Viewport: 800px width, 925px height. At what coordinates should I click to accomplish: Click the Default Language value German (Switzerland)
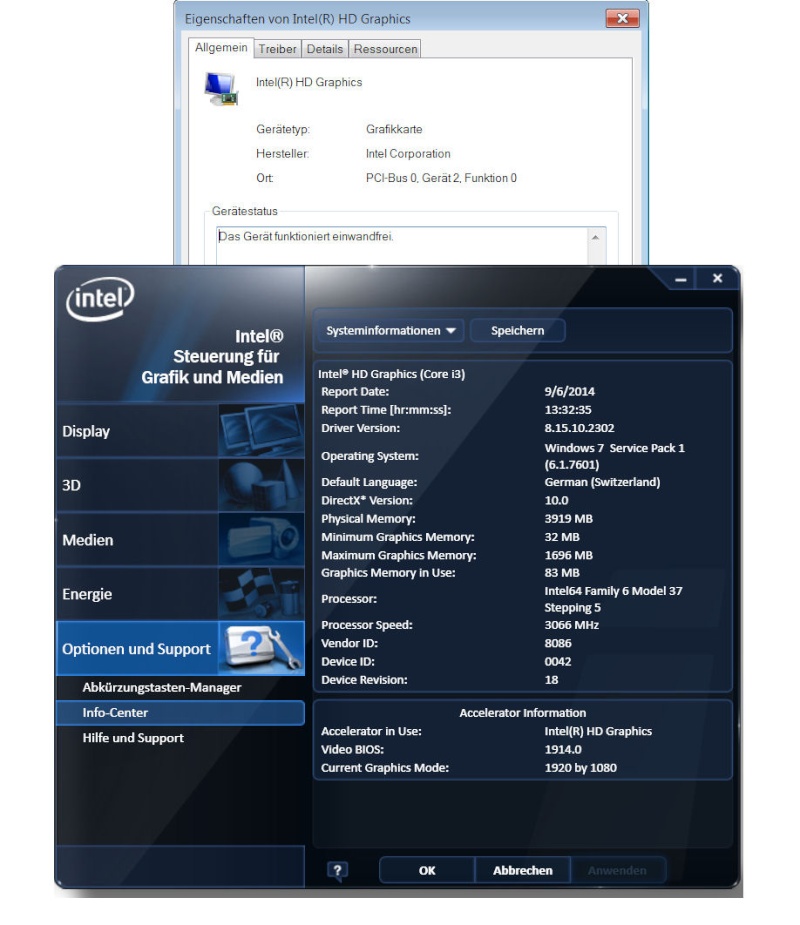click(x=602, y=482)
